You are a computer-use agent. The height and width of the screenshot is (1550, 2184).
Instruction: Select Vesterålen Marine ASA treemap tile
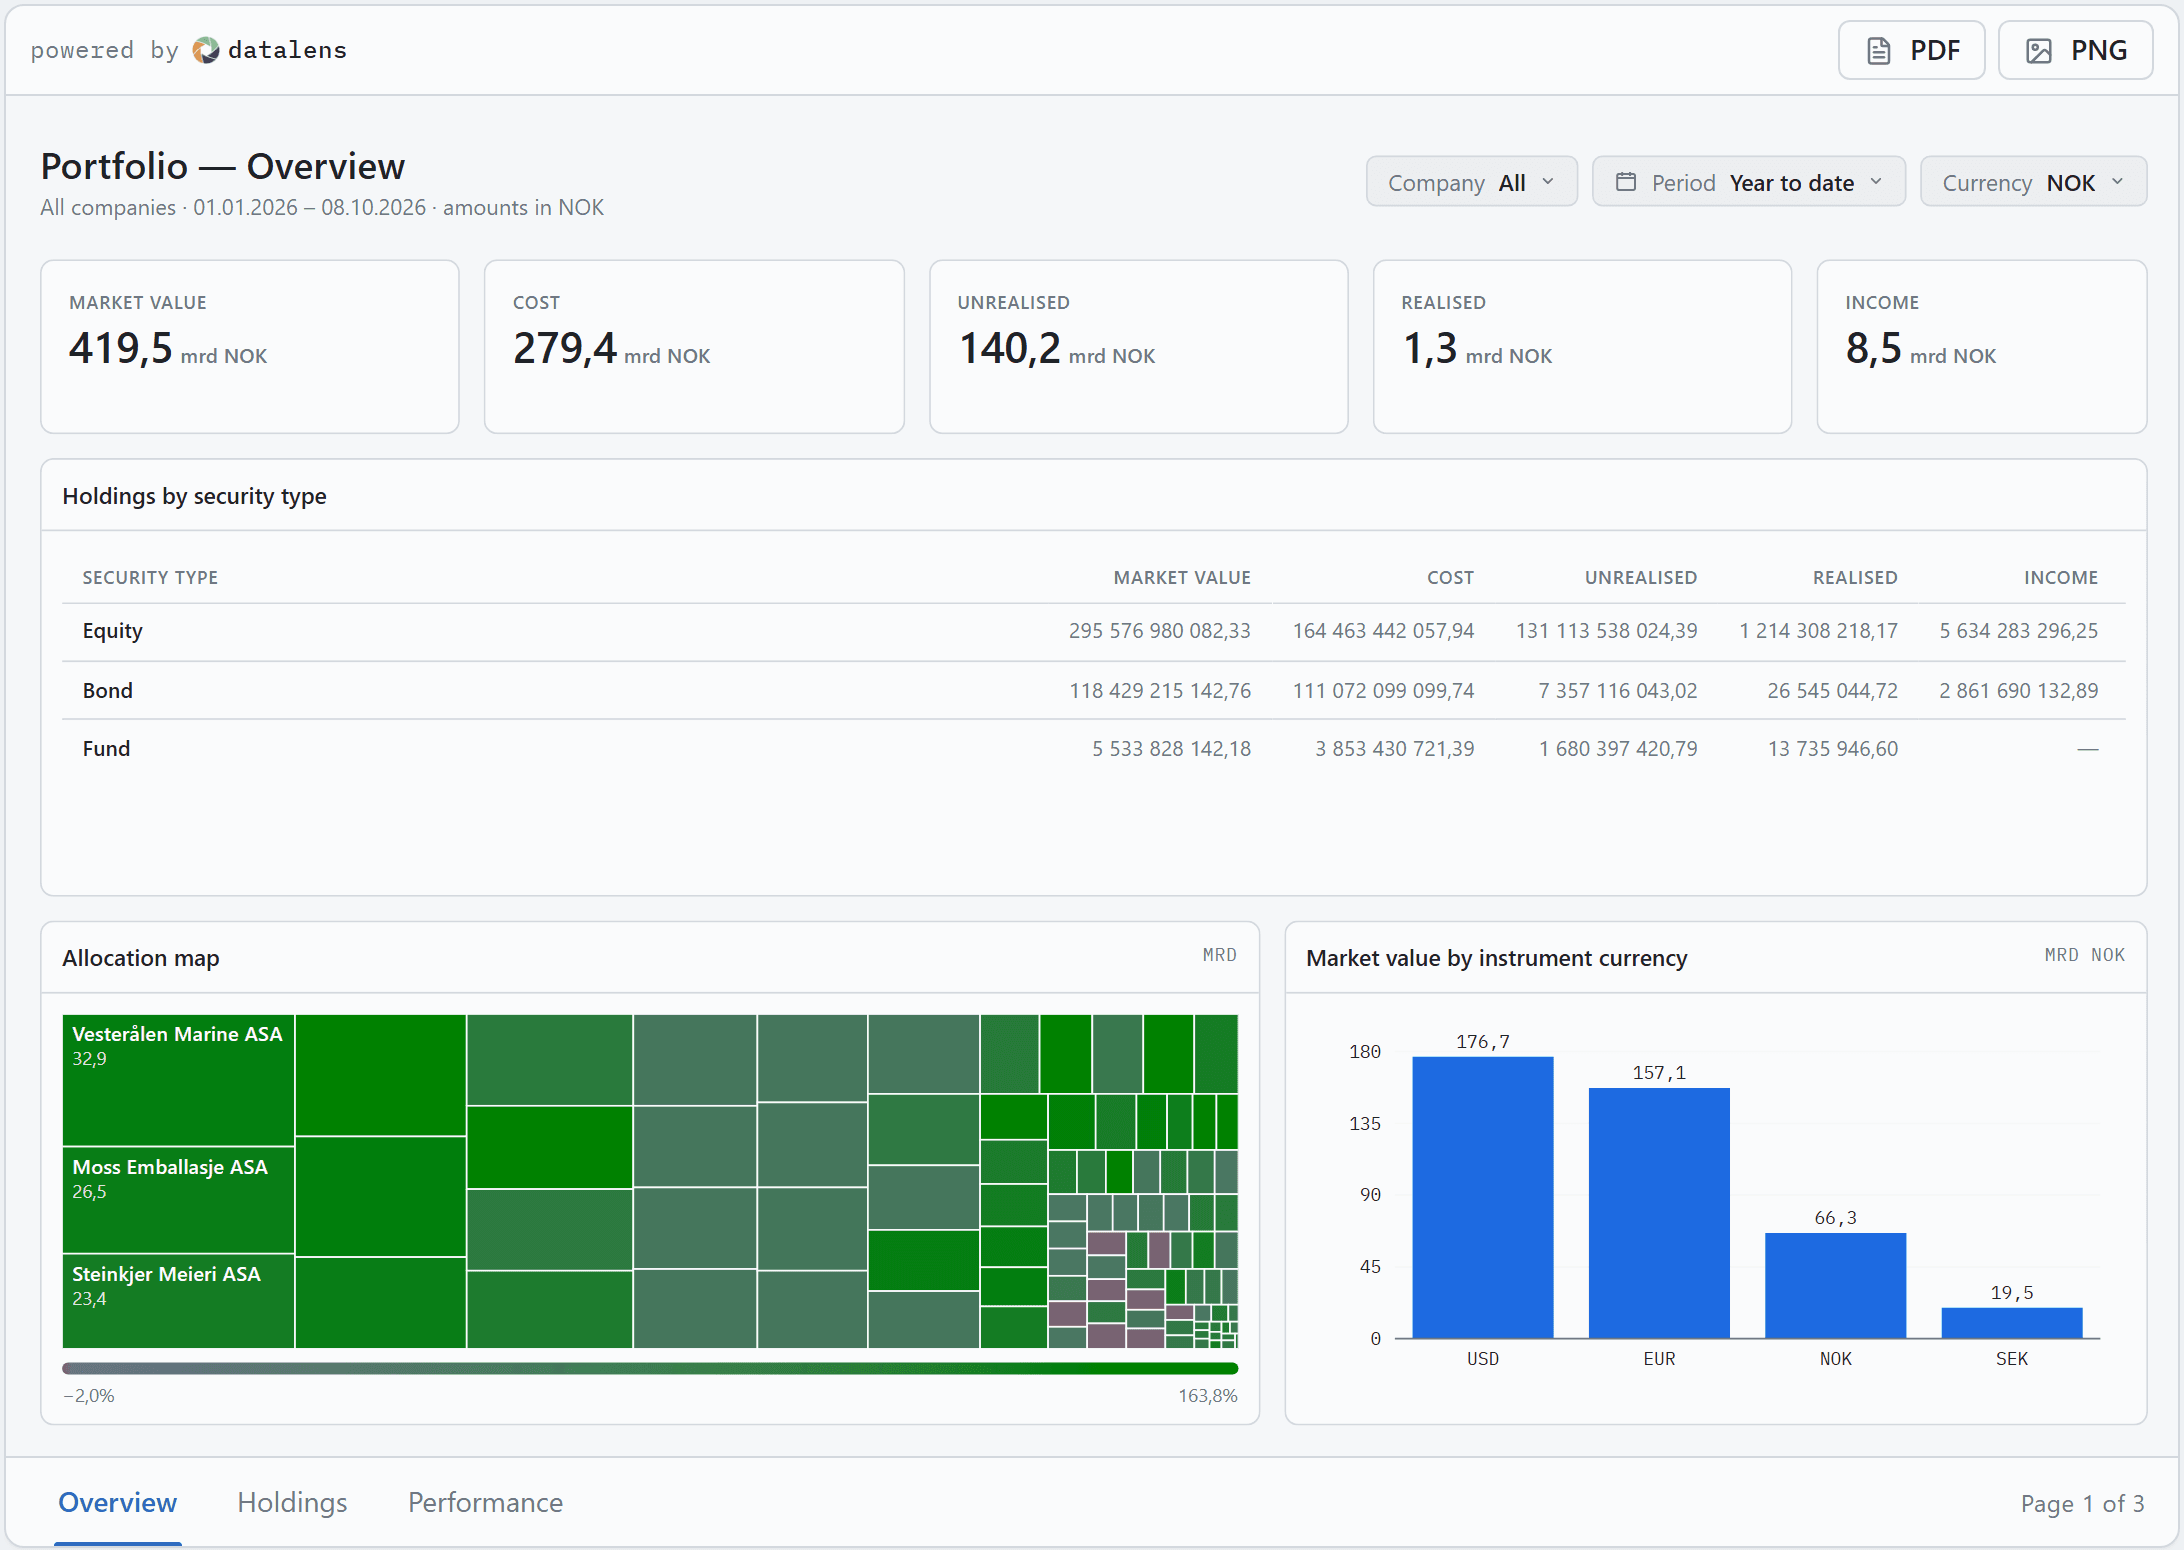(x=178, y=1080)
